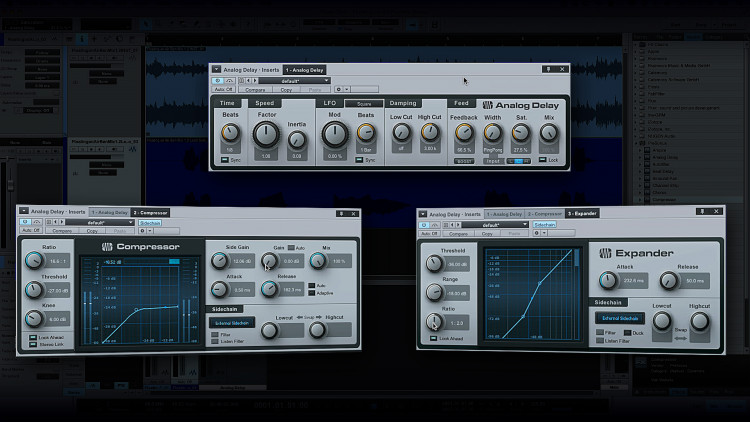Select the 2 - Compressor tab in Compressor window

tap(150, 212)
